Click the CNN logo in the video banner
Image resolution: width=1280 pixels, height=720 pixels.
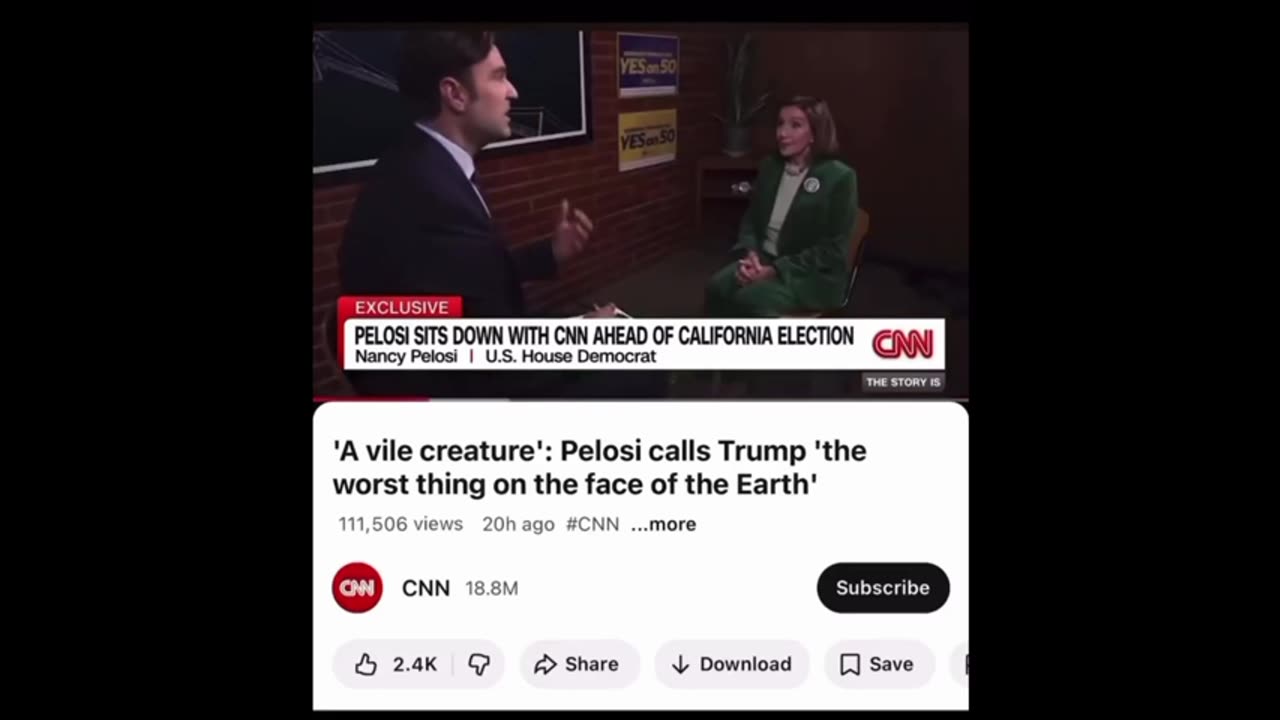pyautogui.click(x=903, y=344)
